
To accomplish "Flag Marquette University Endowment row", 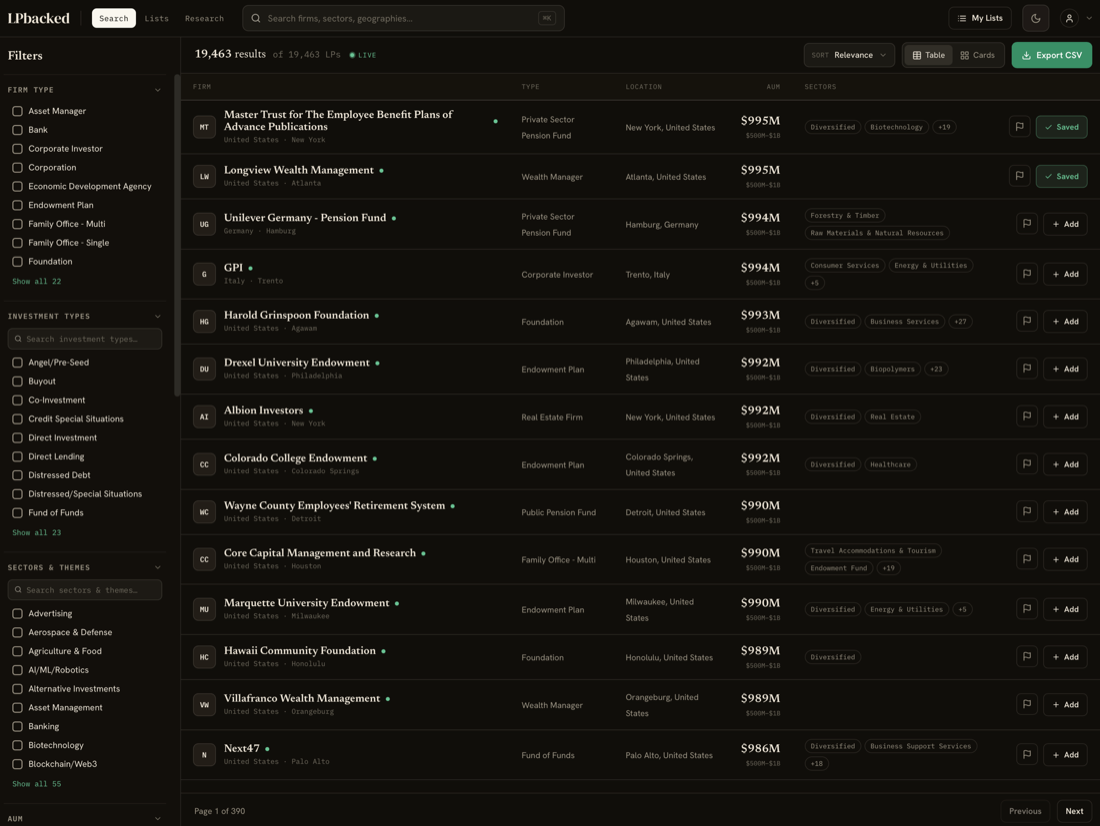I will click(1026, 609).
